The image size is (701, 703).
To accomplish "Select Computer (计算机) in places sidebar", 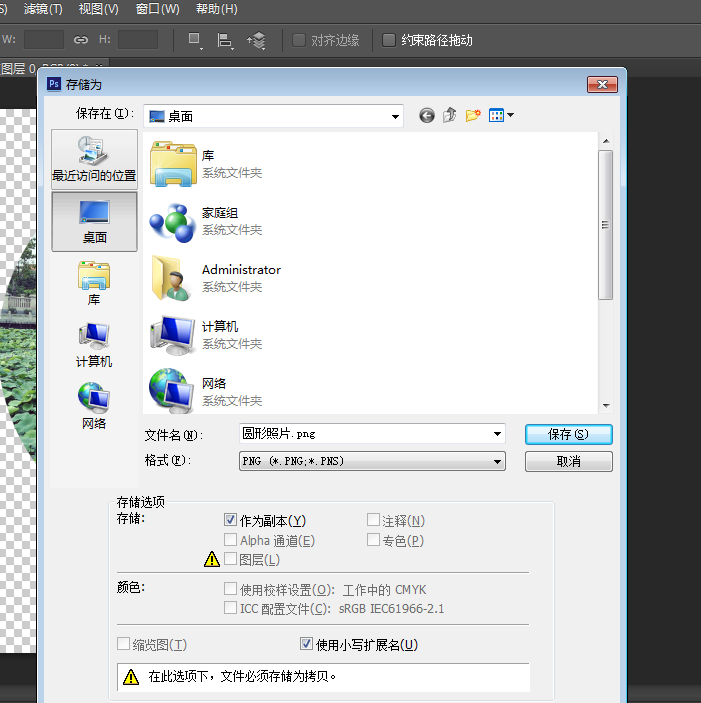I will [x=94, y=345].
